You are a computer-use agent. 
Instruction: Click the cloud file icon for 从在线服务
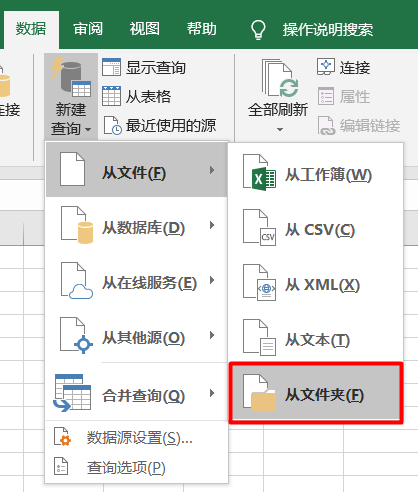click(77, 281)
